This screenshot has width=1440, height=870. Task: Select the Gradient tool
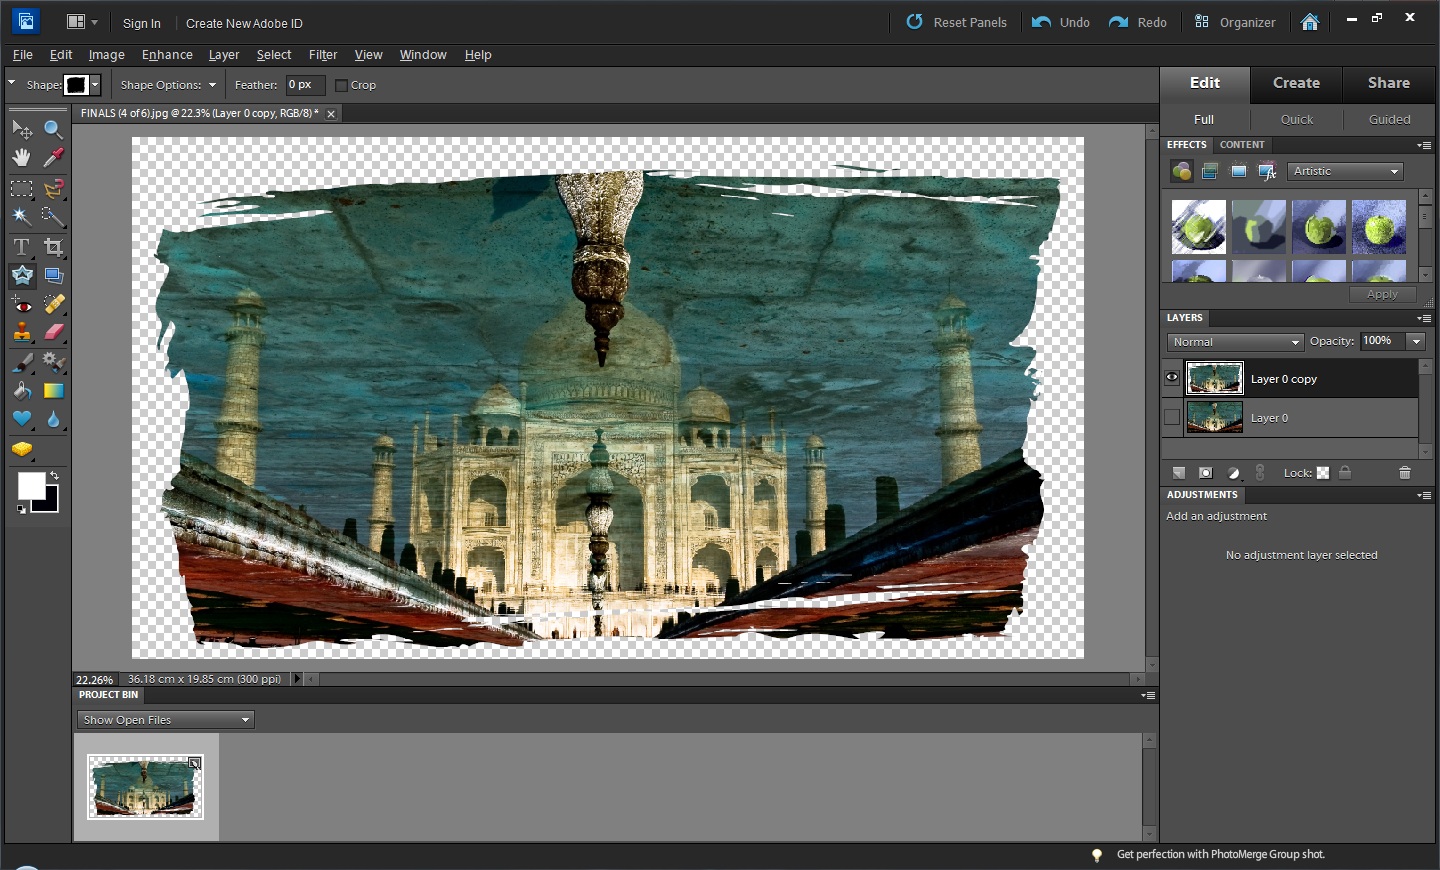coord(54,391)
